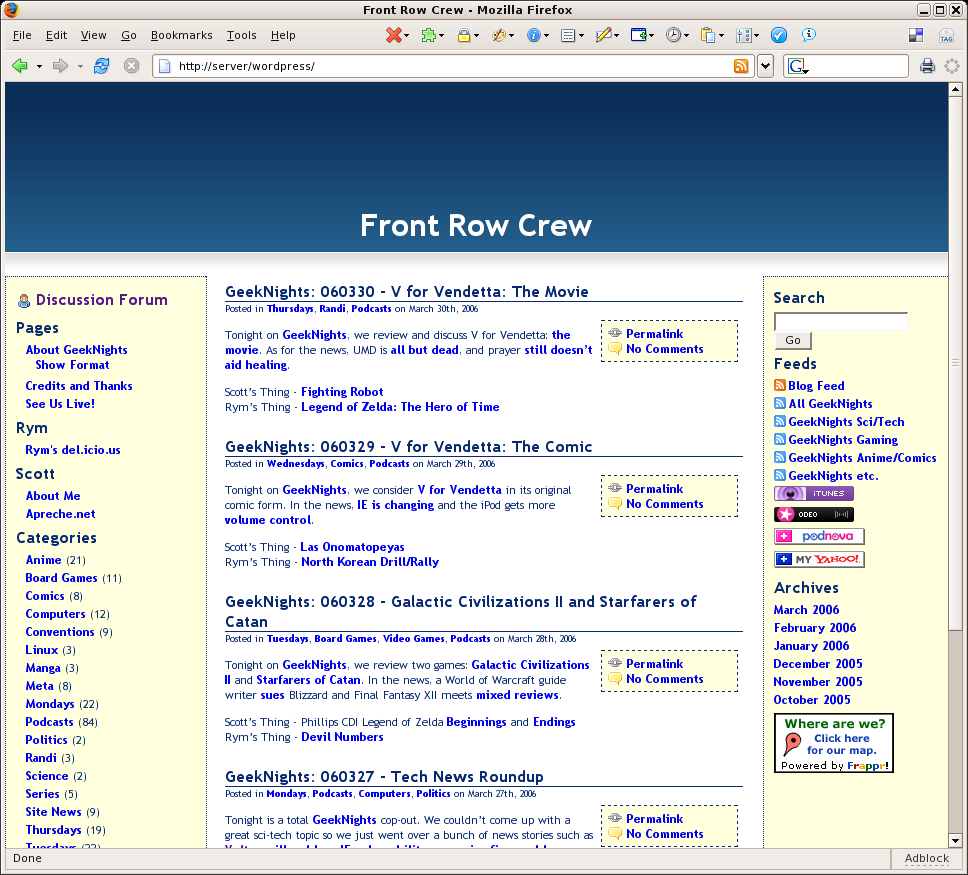Open the Google search engine selector
The width and height of the screenshot is (968, 875).
coord(797,66)
